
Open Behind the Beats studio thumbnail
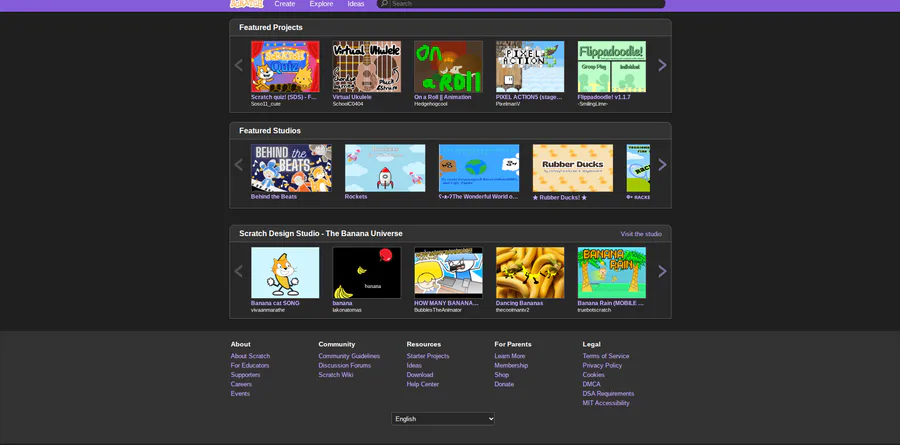(291, 168)
